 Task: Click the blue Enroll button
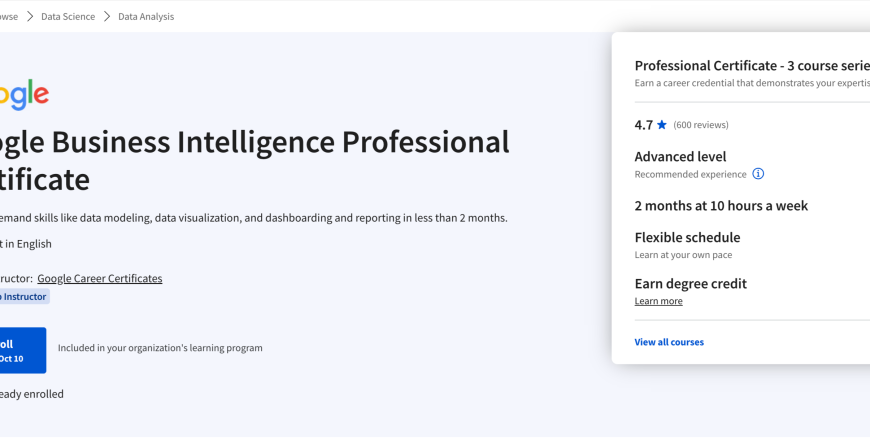click(23, 350)
